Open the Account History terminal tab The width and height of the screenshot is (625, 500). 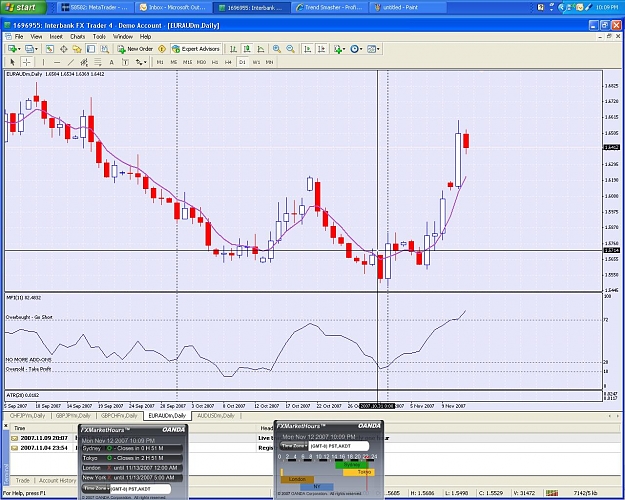(57, 480)
